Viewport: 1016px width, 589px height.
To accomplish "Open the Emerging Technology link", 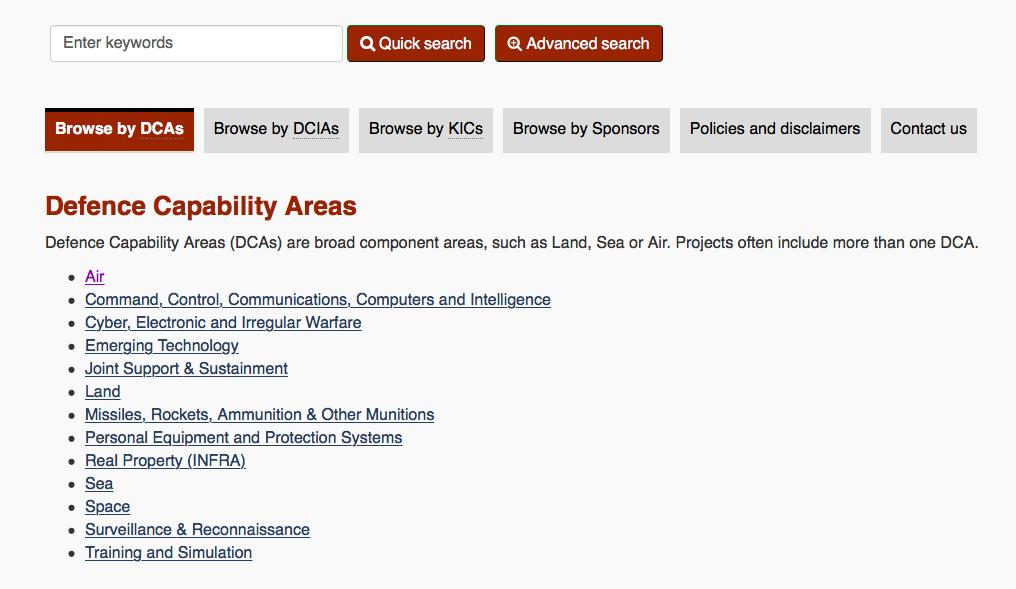I will pyautogui.click(x=162, y=345).
